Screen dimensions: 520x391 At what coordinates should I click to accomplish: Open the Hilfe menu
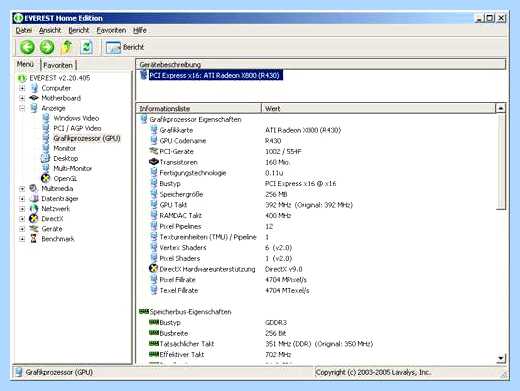pos(140,30)
